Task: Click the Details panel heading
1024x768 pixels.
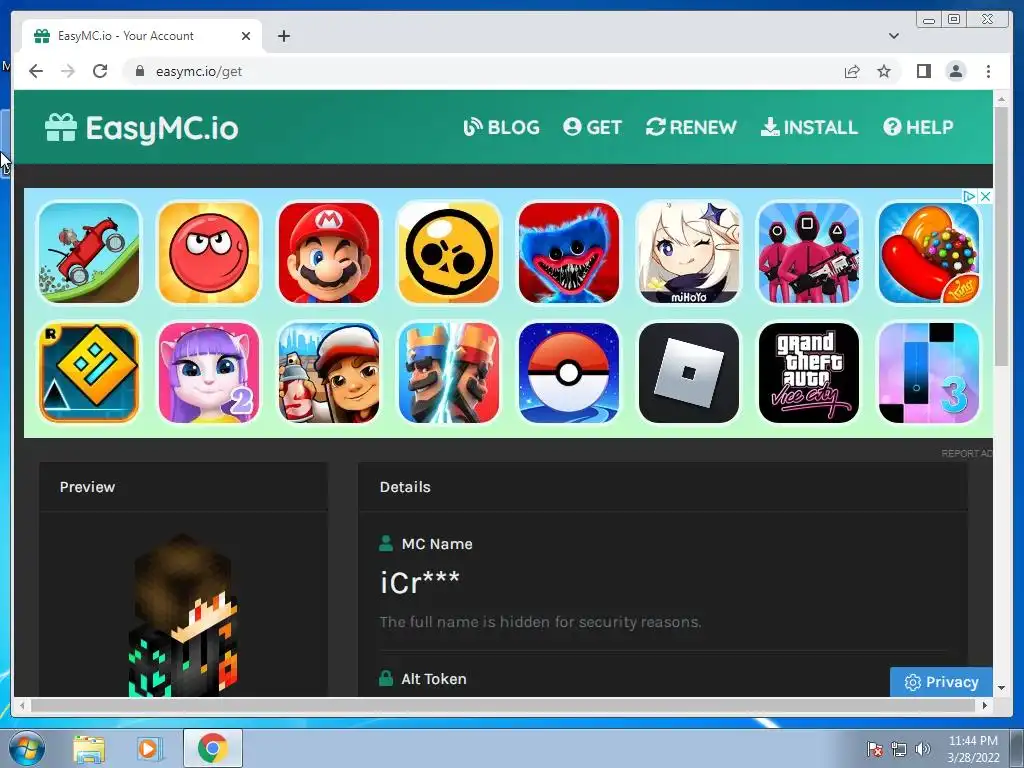Action: click(x=405, y=487)
